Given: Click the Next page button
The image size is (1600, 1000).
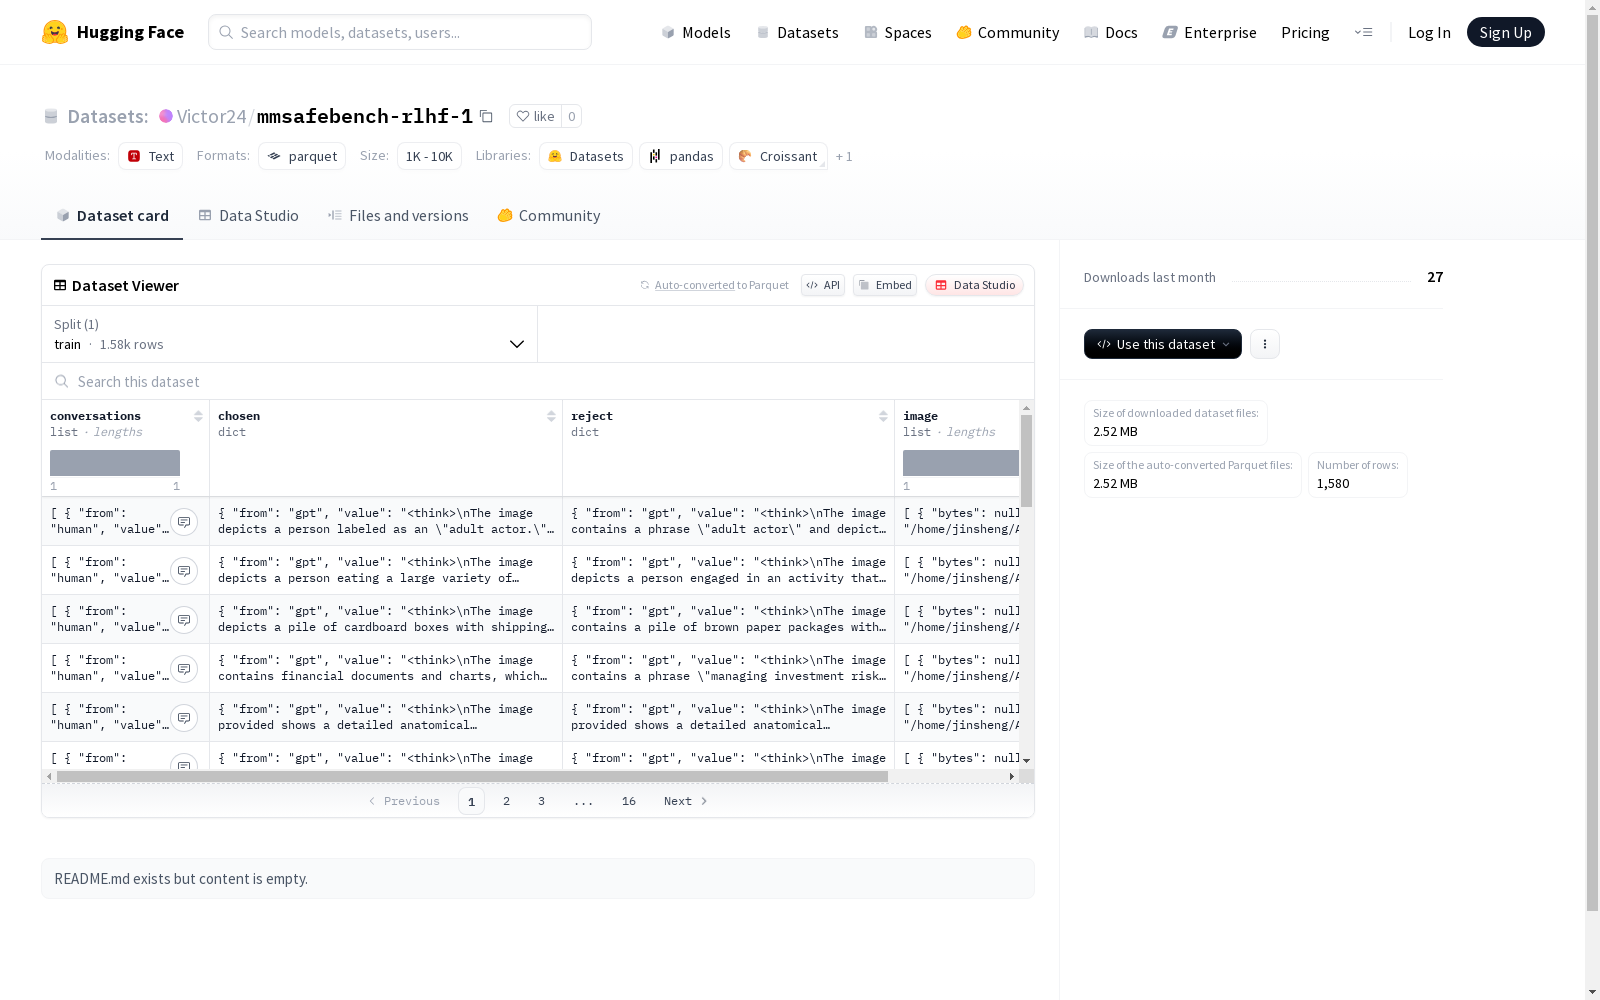Looking at the screenshot, I should pos(686,801).
